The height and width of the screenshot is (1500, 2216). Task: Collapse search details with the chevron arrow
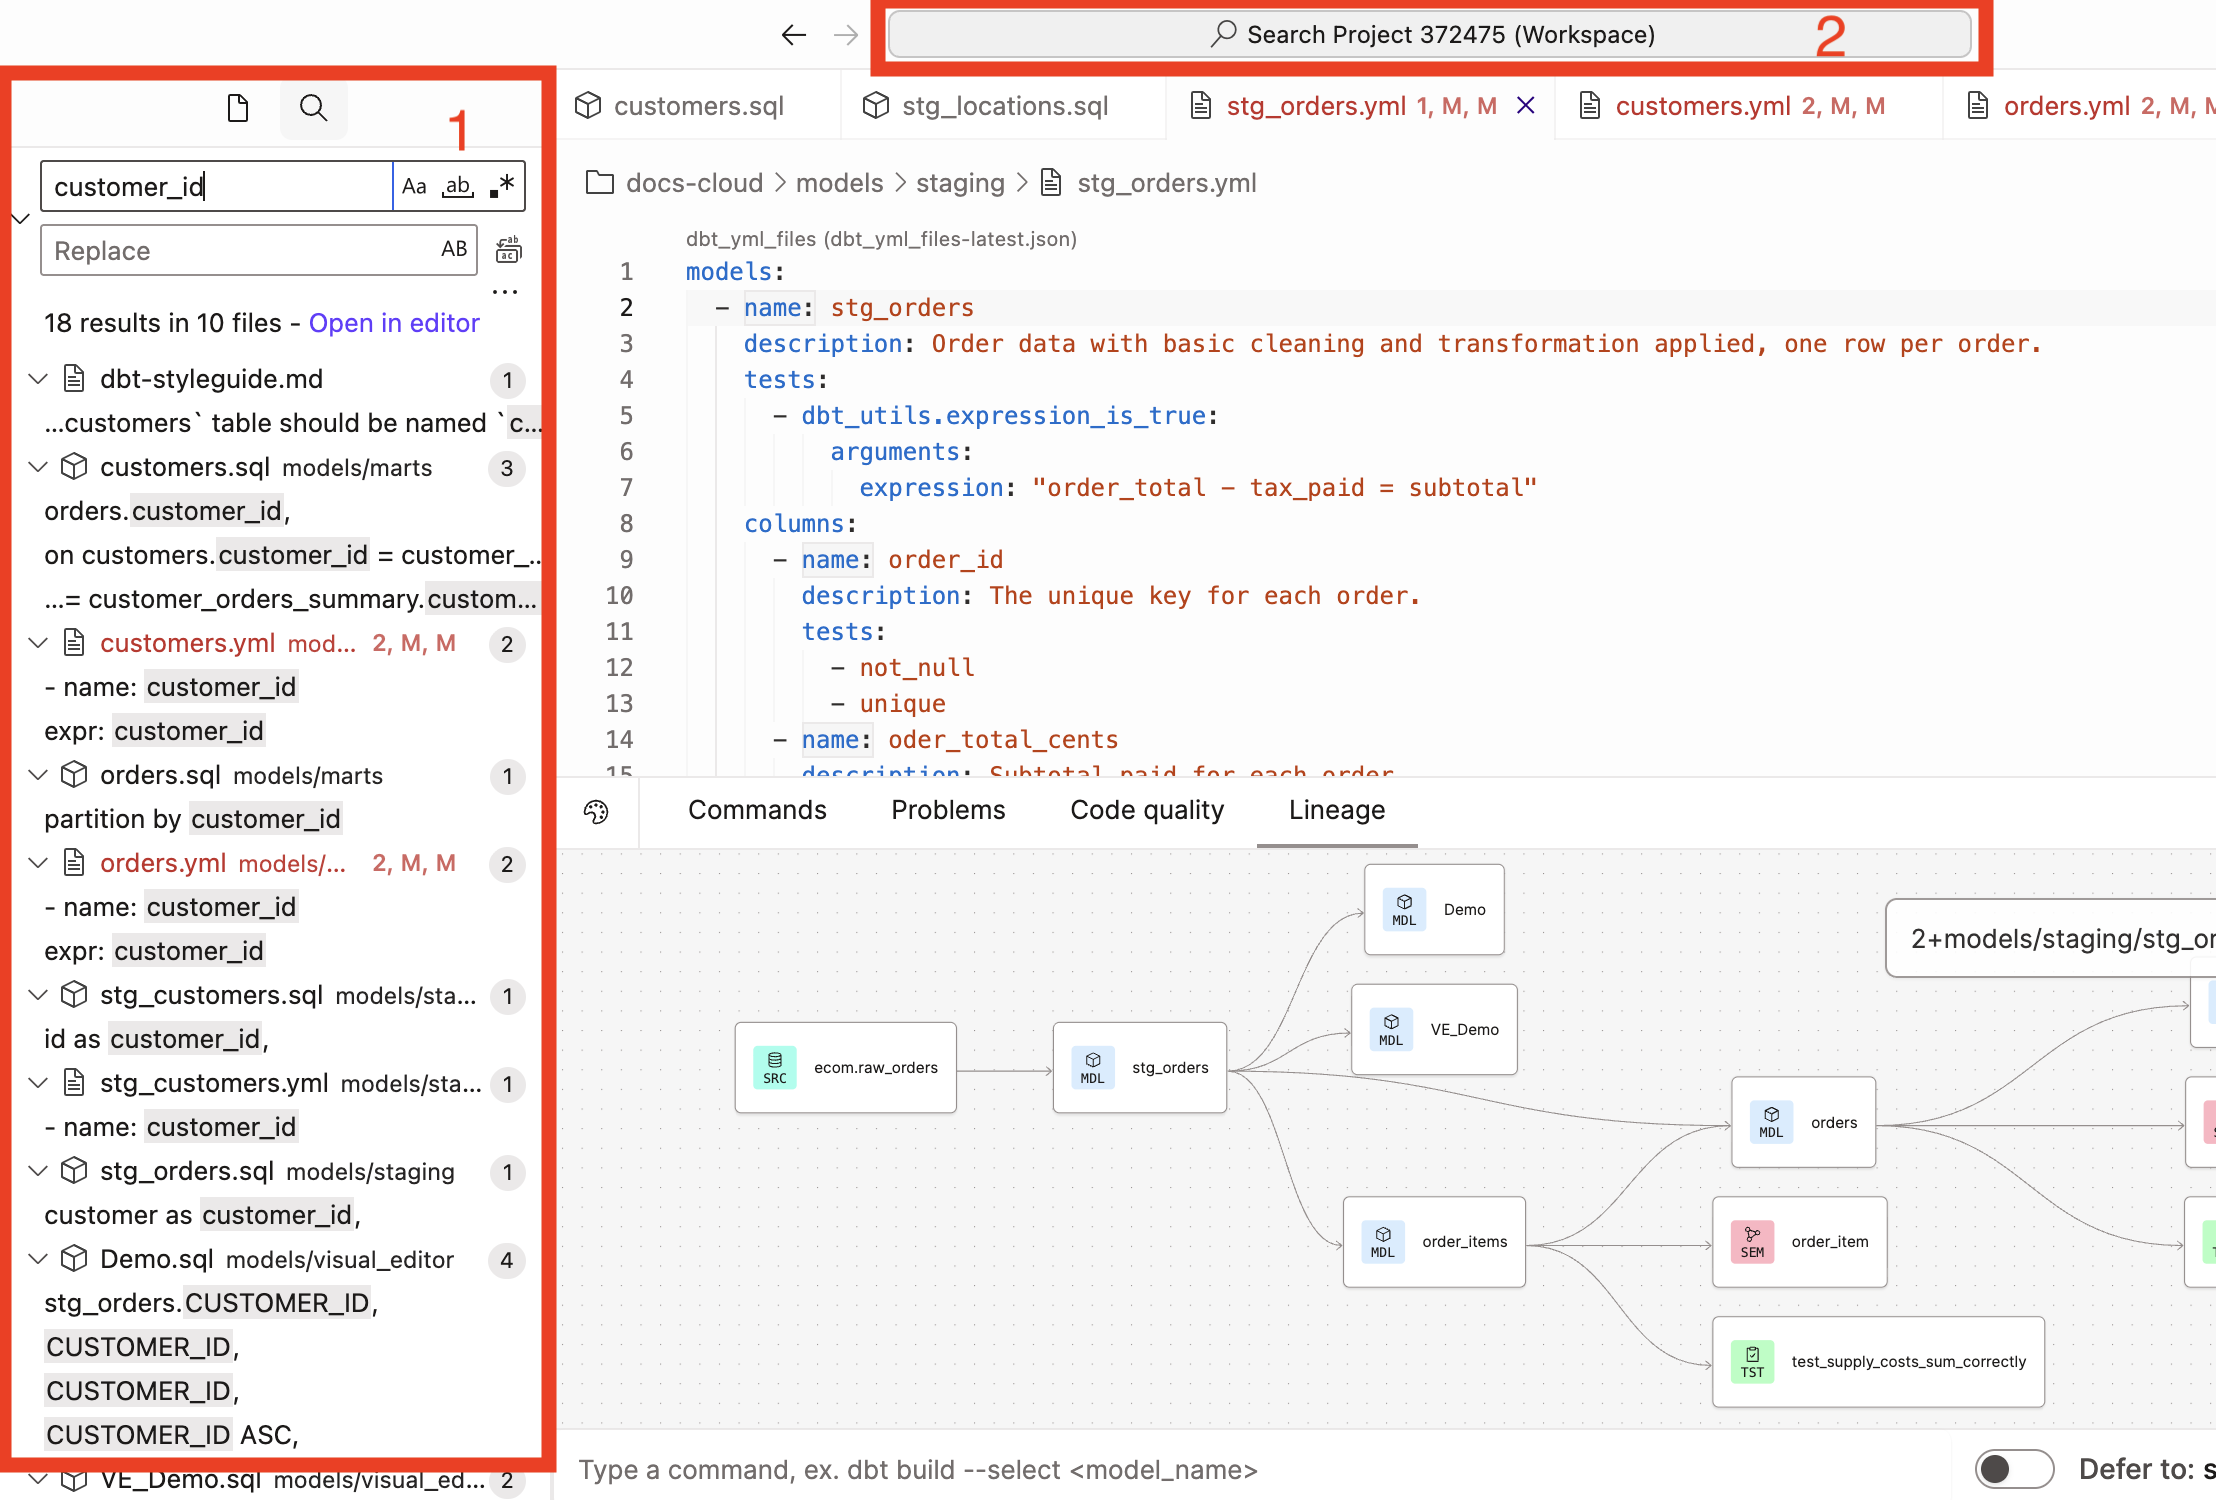tap(20, 218)
